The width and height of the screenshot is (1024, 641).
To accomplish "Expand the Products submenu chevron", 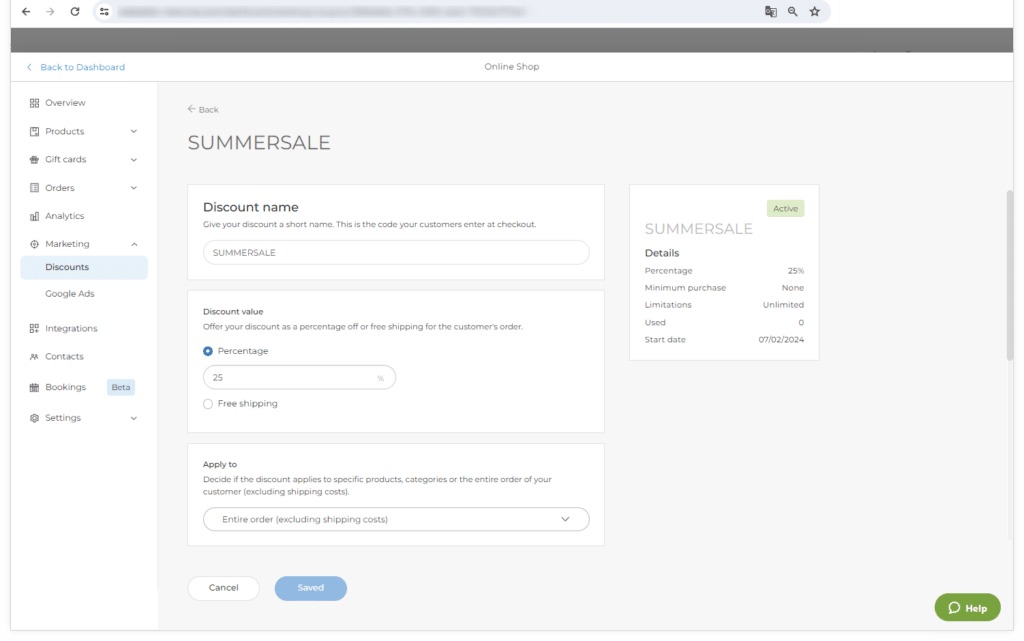I will [x=134, y=132].
